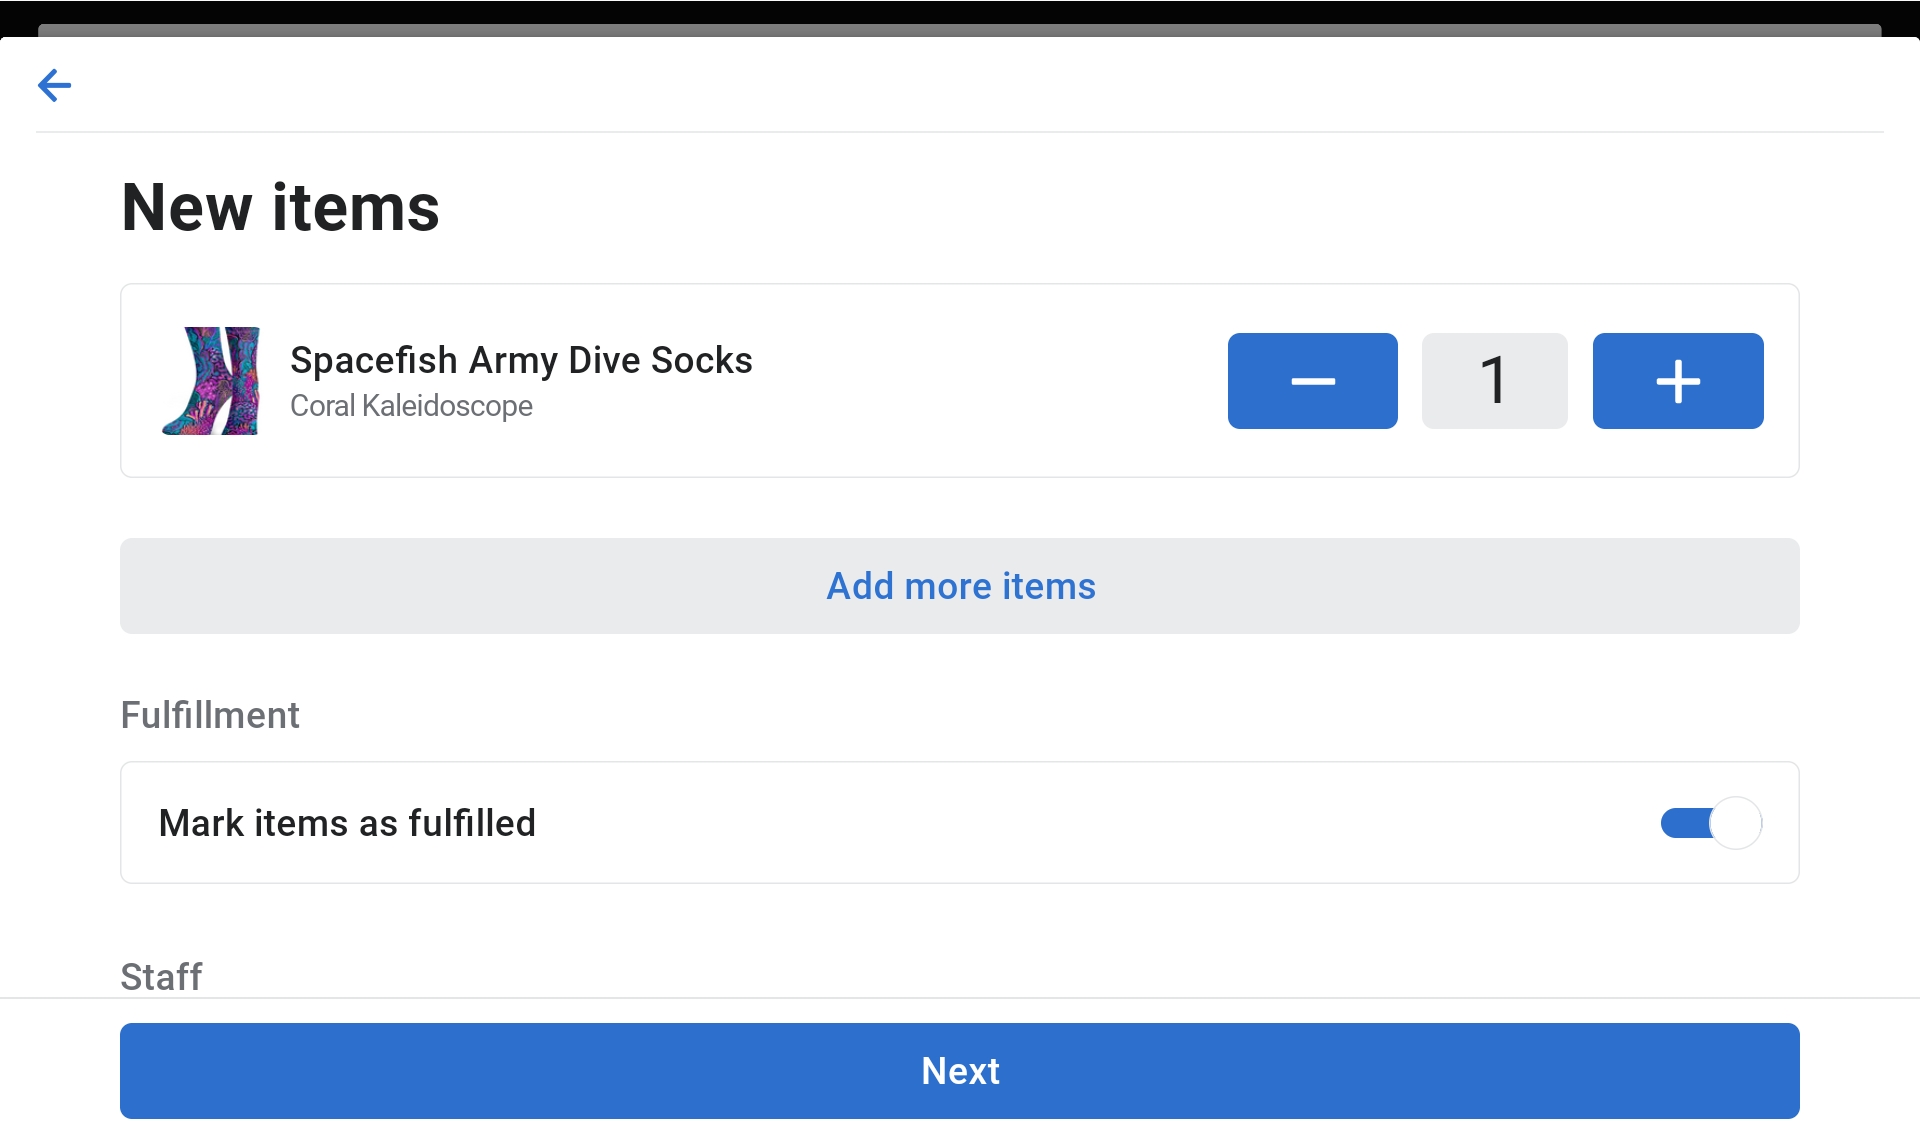Image resolution: width=1920 pixels, height=1141 pixels.
Task: Click the Add more items button
Action: tap(960, 586)
